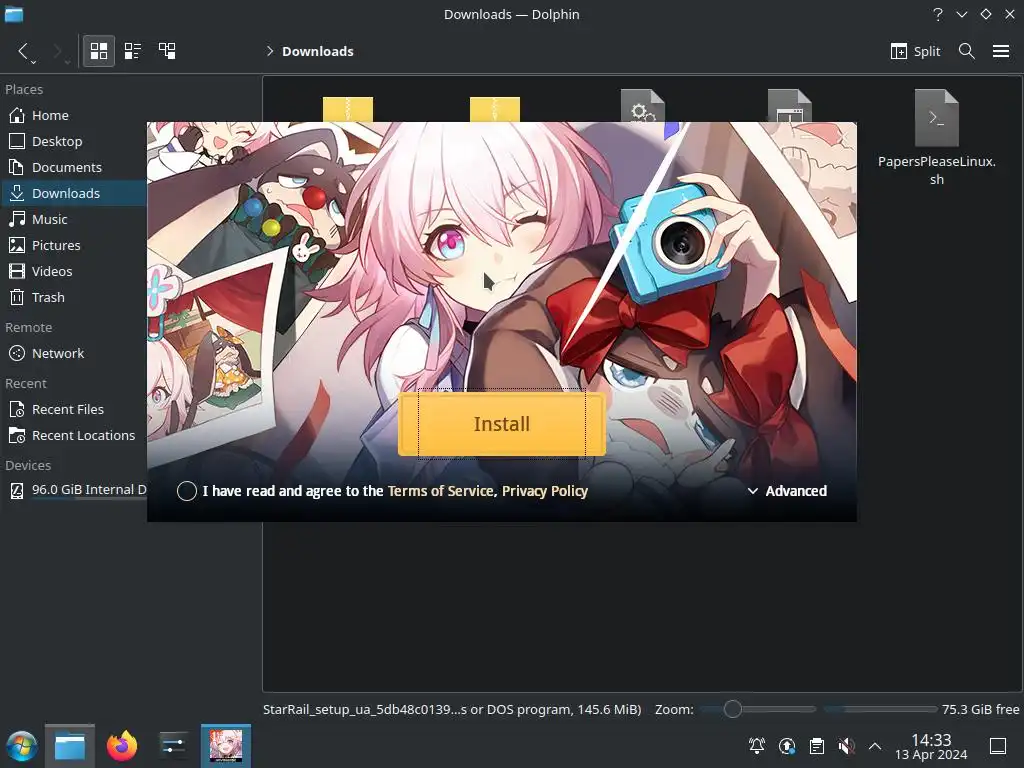1024x768 pixels.
Task: Click the Install button in the installer
Action: 502,424
